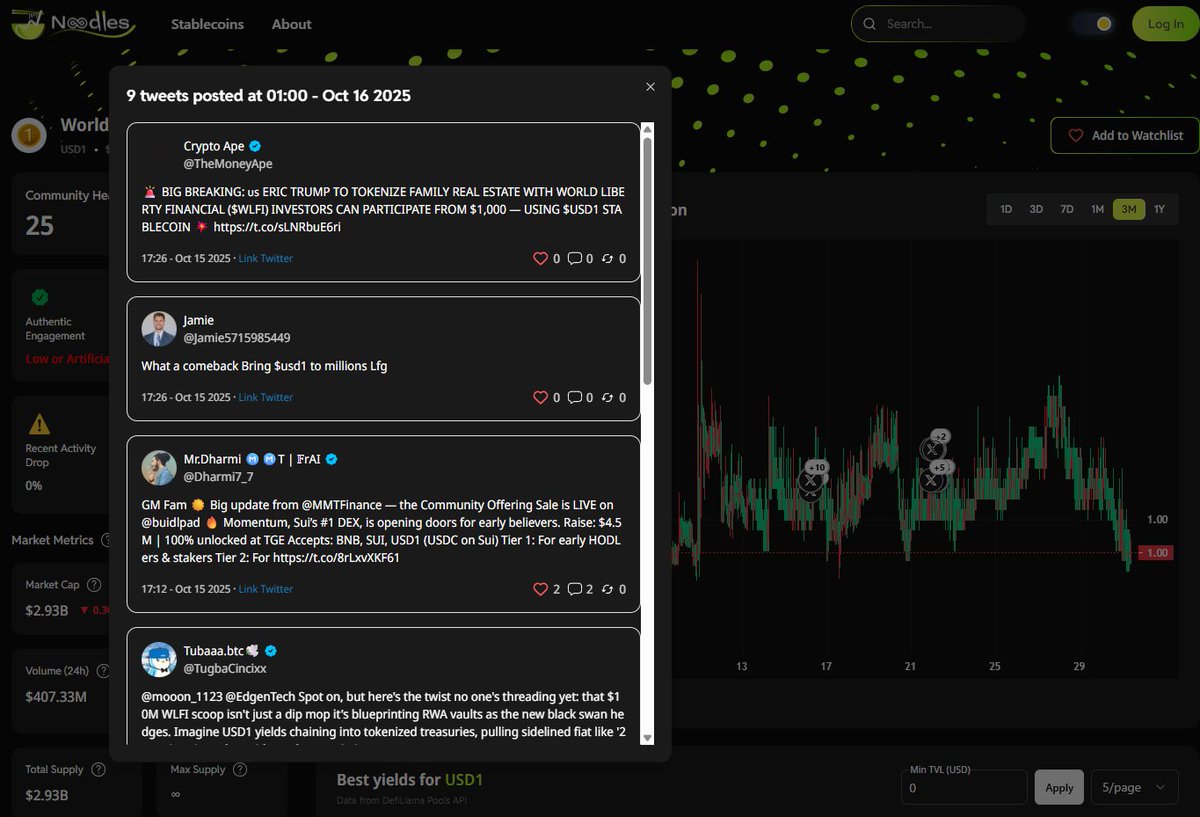Screen dimensions: 1200x817
Task: Open Mr.Dharmi's profile avatar
Action: click(159, 468)
